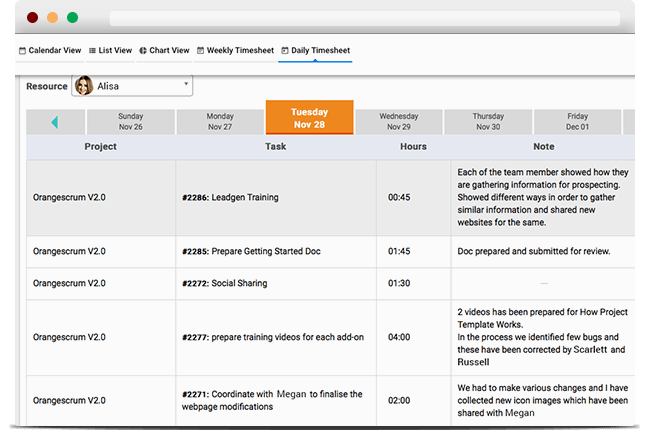The width and height of the screenshot is (649, 446).
Task: Click hours value 00:45
Action: (399, 197)
